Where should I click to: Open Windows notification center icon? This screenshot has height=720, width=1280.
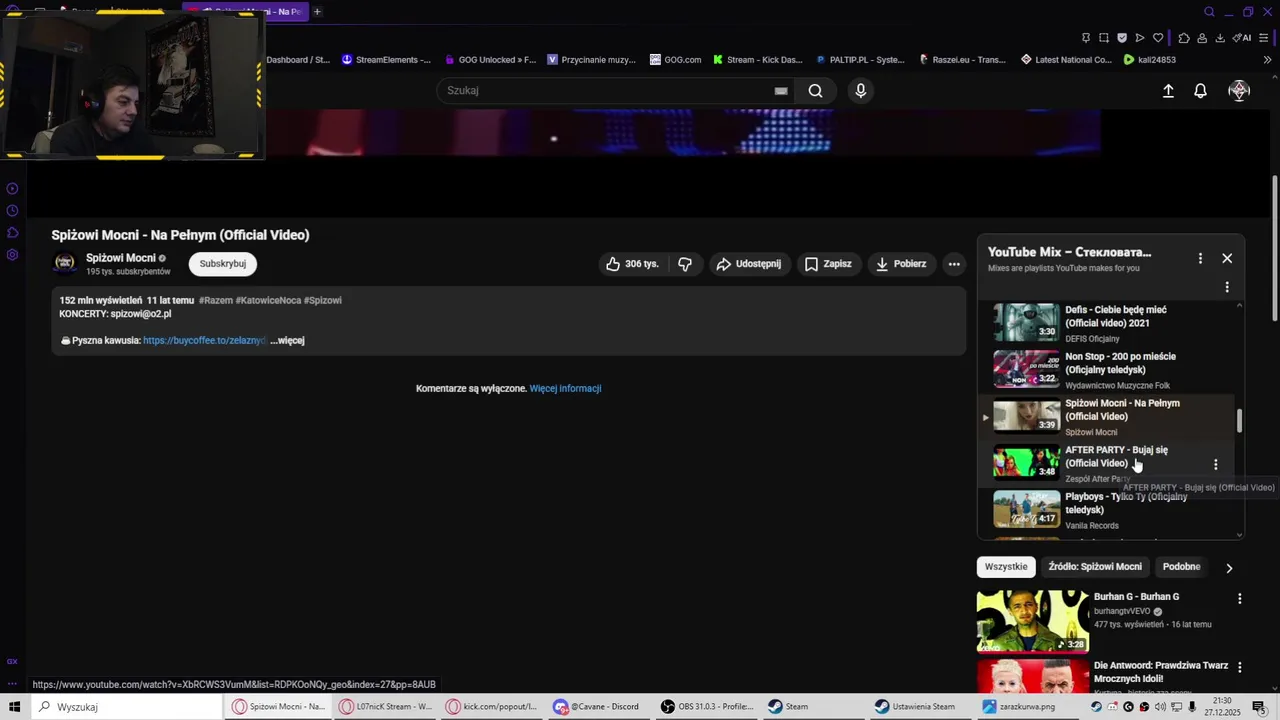1258,707
